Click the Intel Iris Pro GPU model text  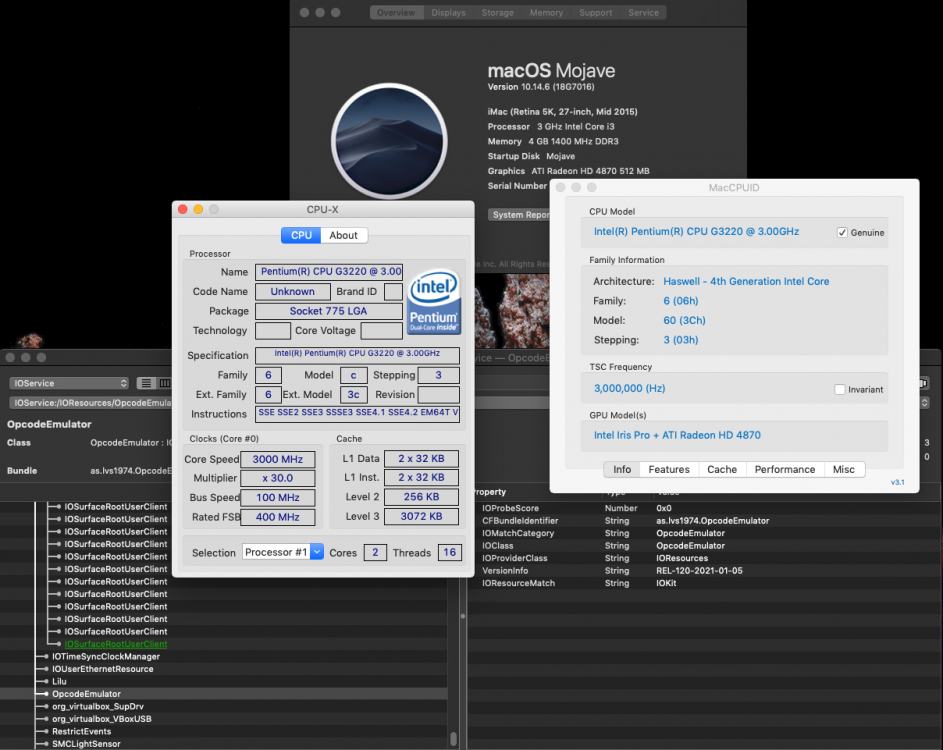point(677,435)
